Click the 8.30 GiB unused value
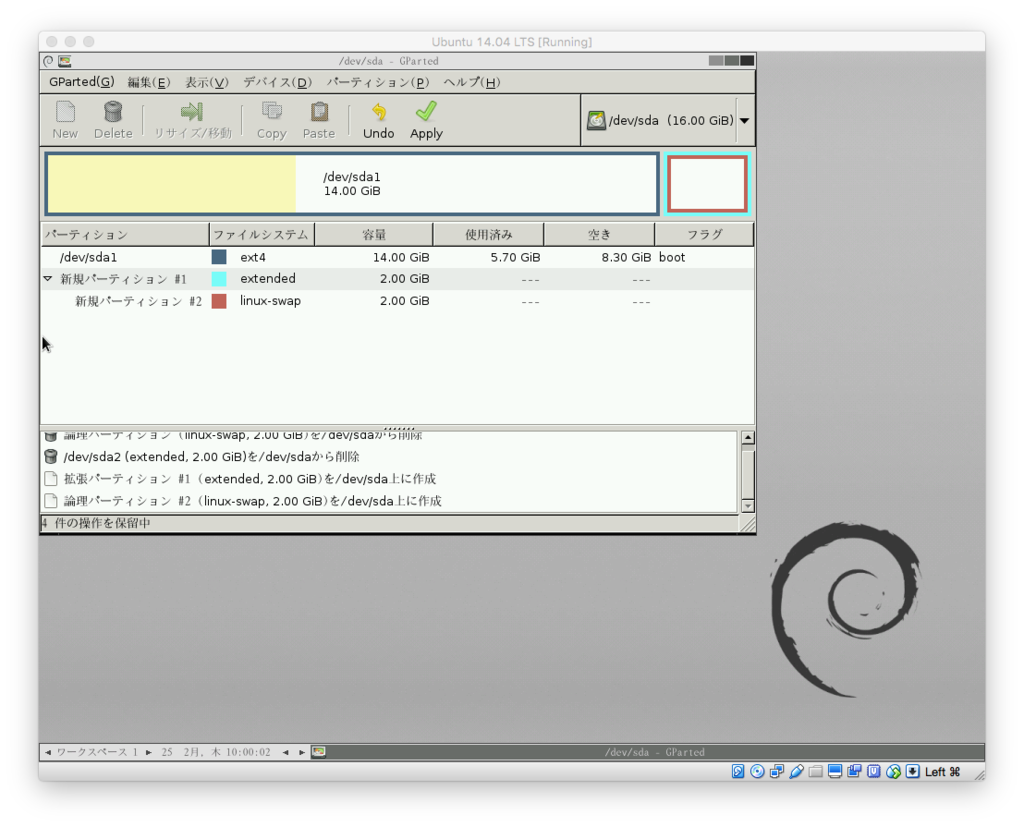 coord(626,257)
